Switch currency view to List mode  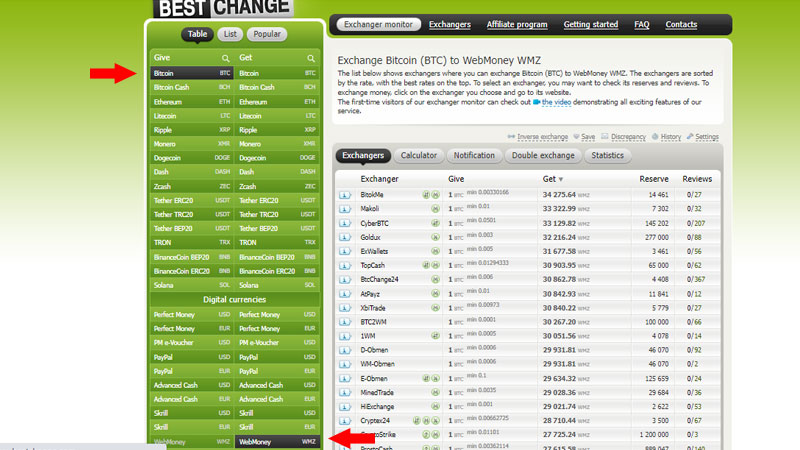pos(230,34)
